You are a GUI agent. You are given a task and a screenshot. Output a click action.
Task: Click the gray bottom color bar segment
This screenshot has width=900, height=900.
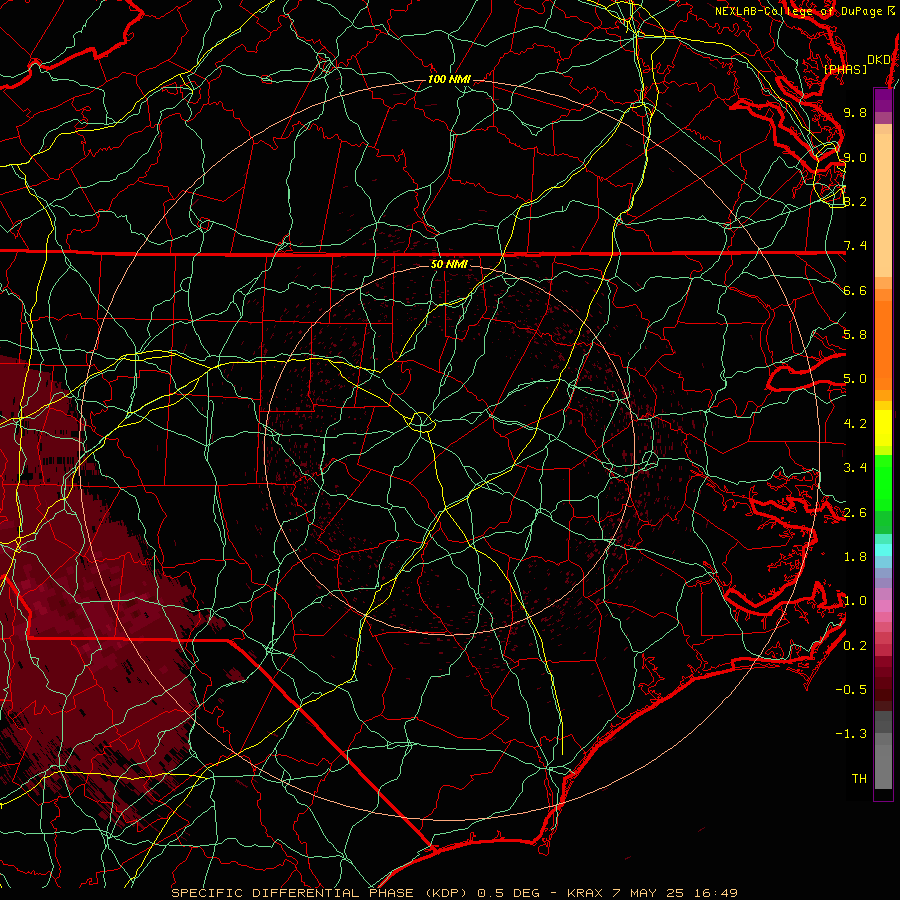(883, 766)
